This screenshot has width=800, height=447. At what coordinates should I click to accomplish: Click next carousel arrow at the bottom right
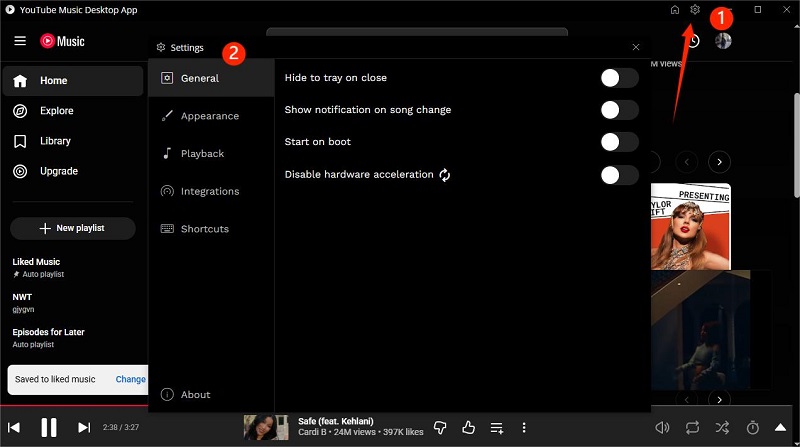(719, 400)
